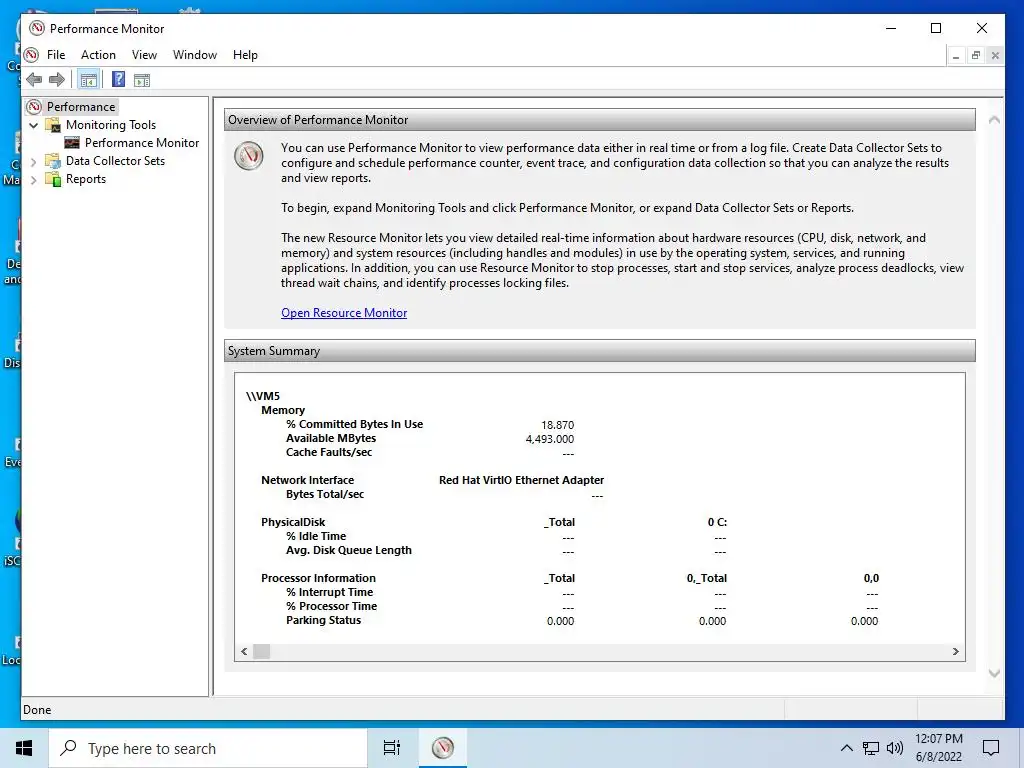Toggle Show/Hide Console Tree toolbar icon
The width and height of the screenshot is (1024, 768).
88,80
